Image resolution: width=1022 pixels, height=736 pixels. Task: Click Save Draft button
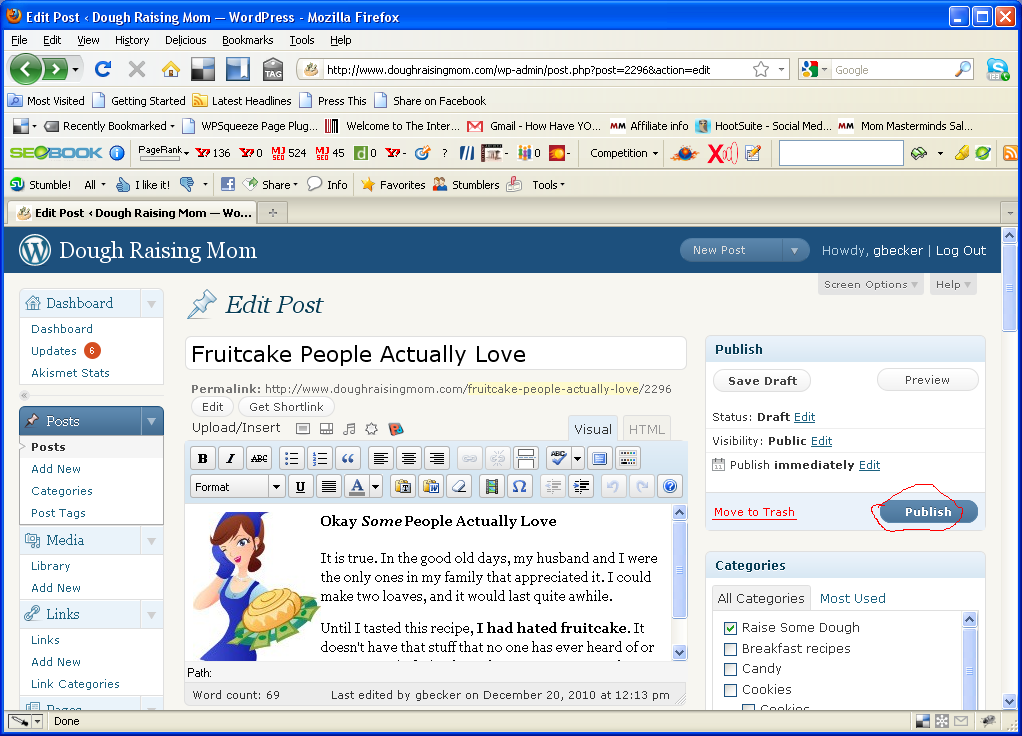pyautogui.click(x=762, y=381)
